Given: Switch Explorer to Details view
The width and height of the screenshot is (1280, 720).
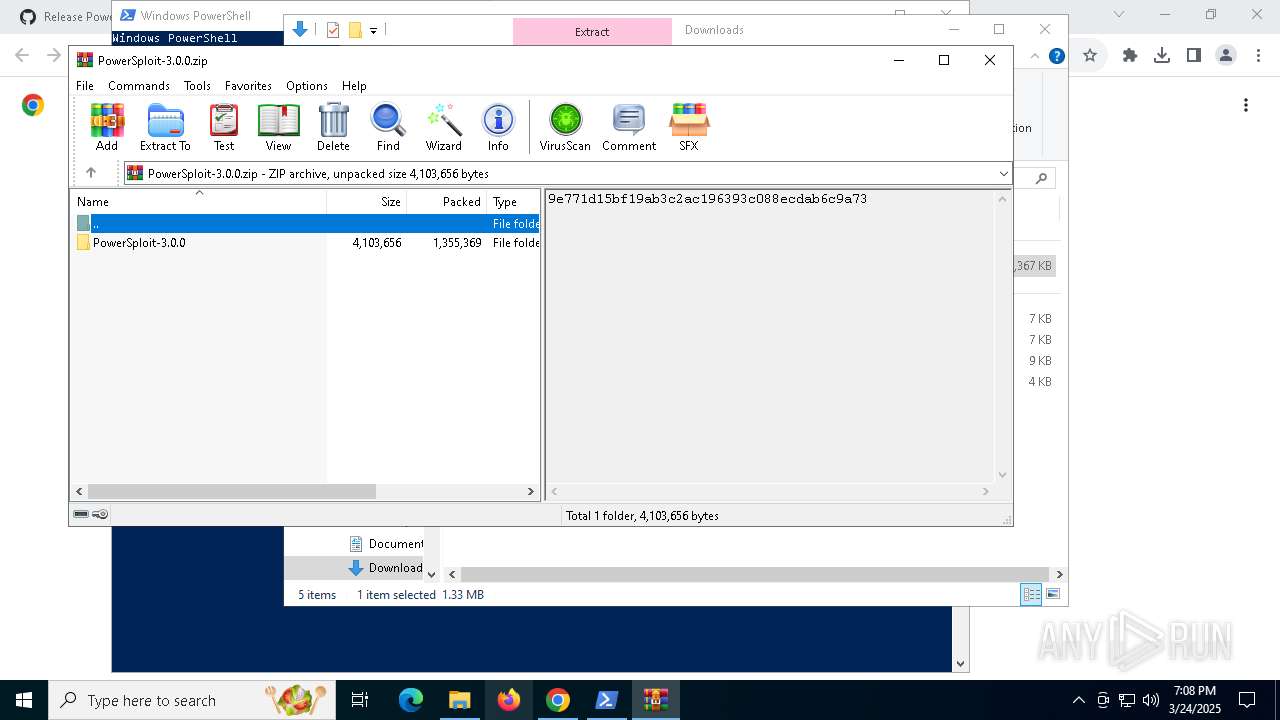Looking at the screenshot, I should pos(1031,594).
